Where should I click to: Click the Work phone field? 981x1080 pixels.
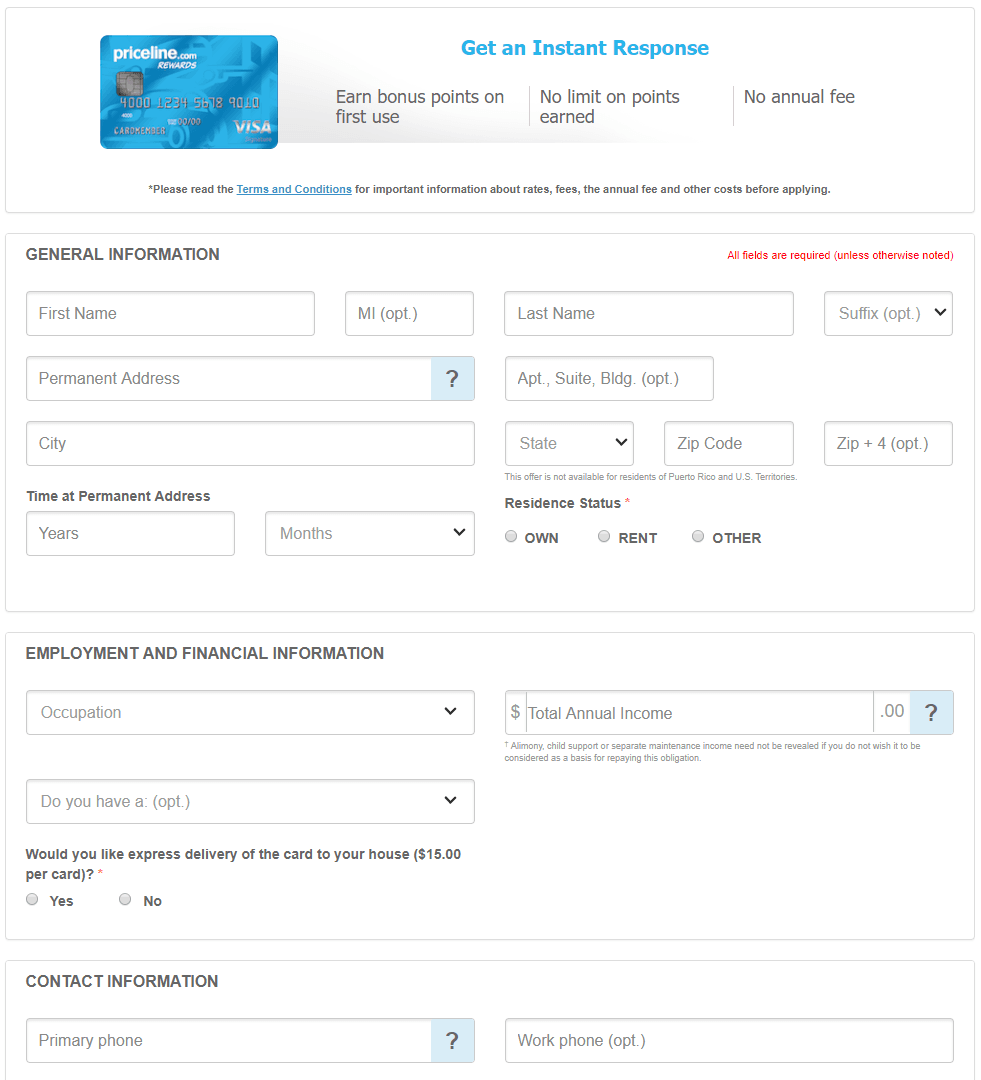(x=728, y=1041)
